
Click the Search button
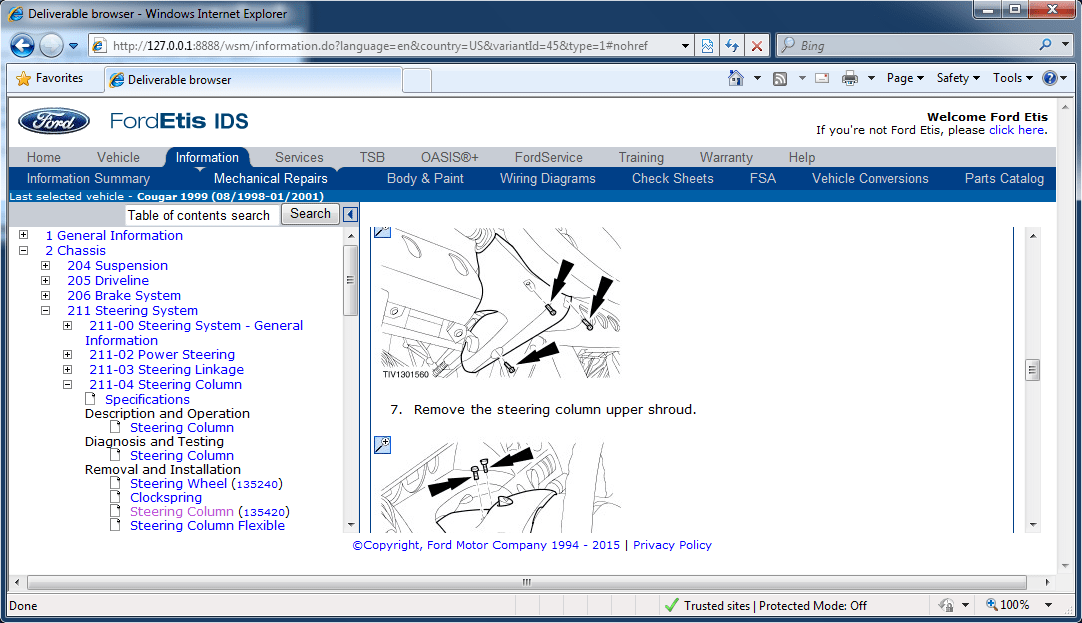310,214
